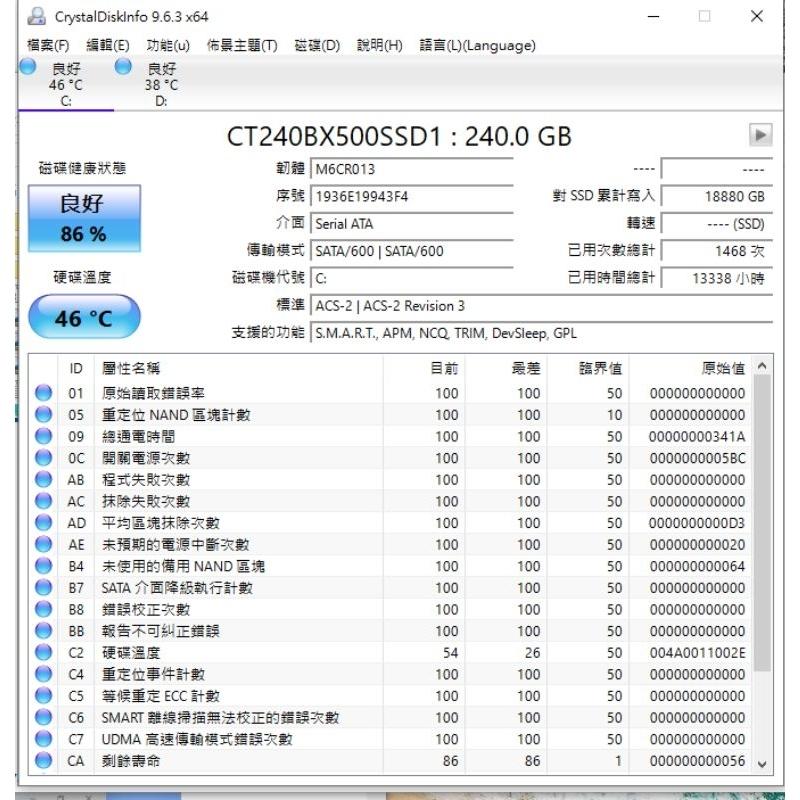The width and height of the screenshot is (800, 800).
Task: Open the 語言(L)(Language) menu
Action: pyautogui.click(x=478, y=45)
